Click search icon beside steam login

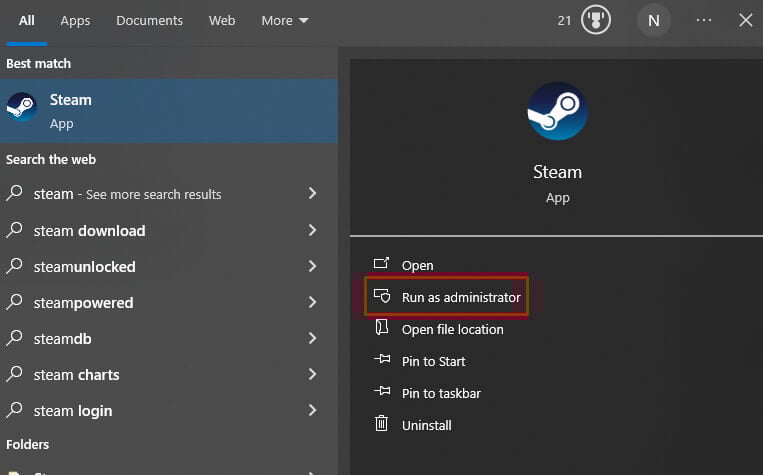tap(15, 410)
